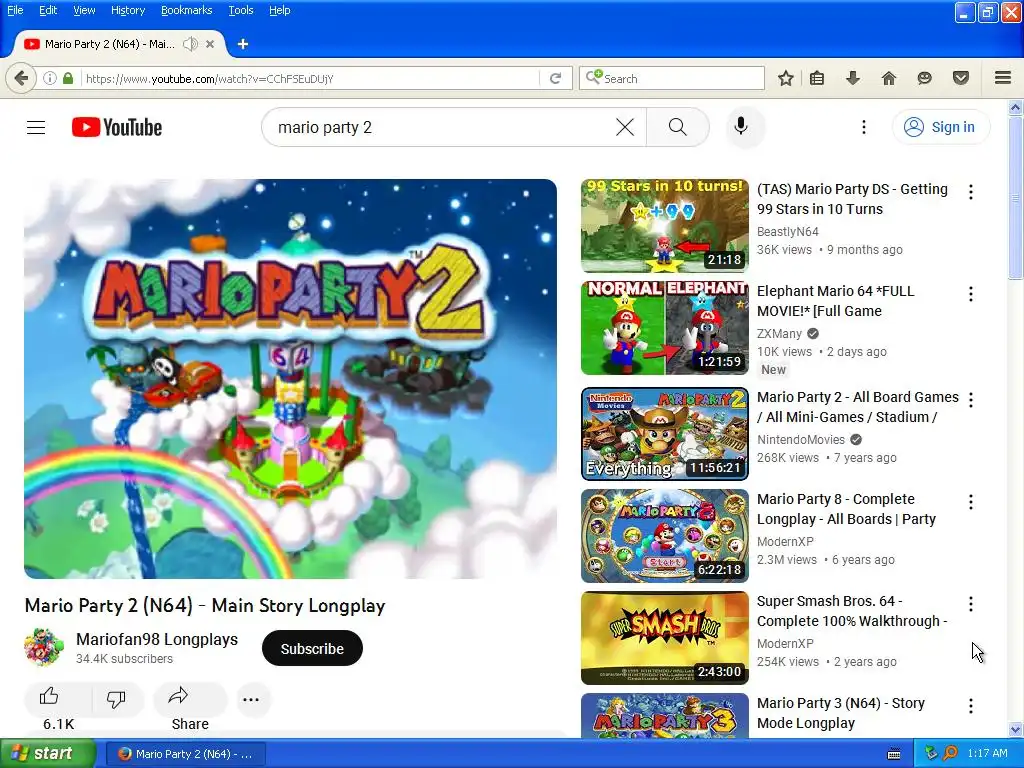Open TAS Mario Party DS thumbnail

(x=665, y=226)
